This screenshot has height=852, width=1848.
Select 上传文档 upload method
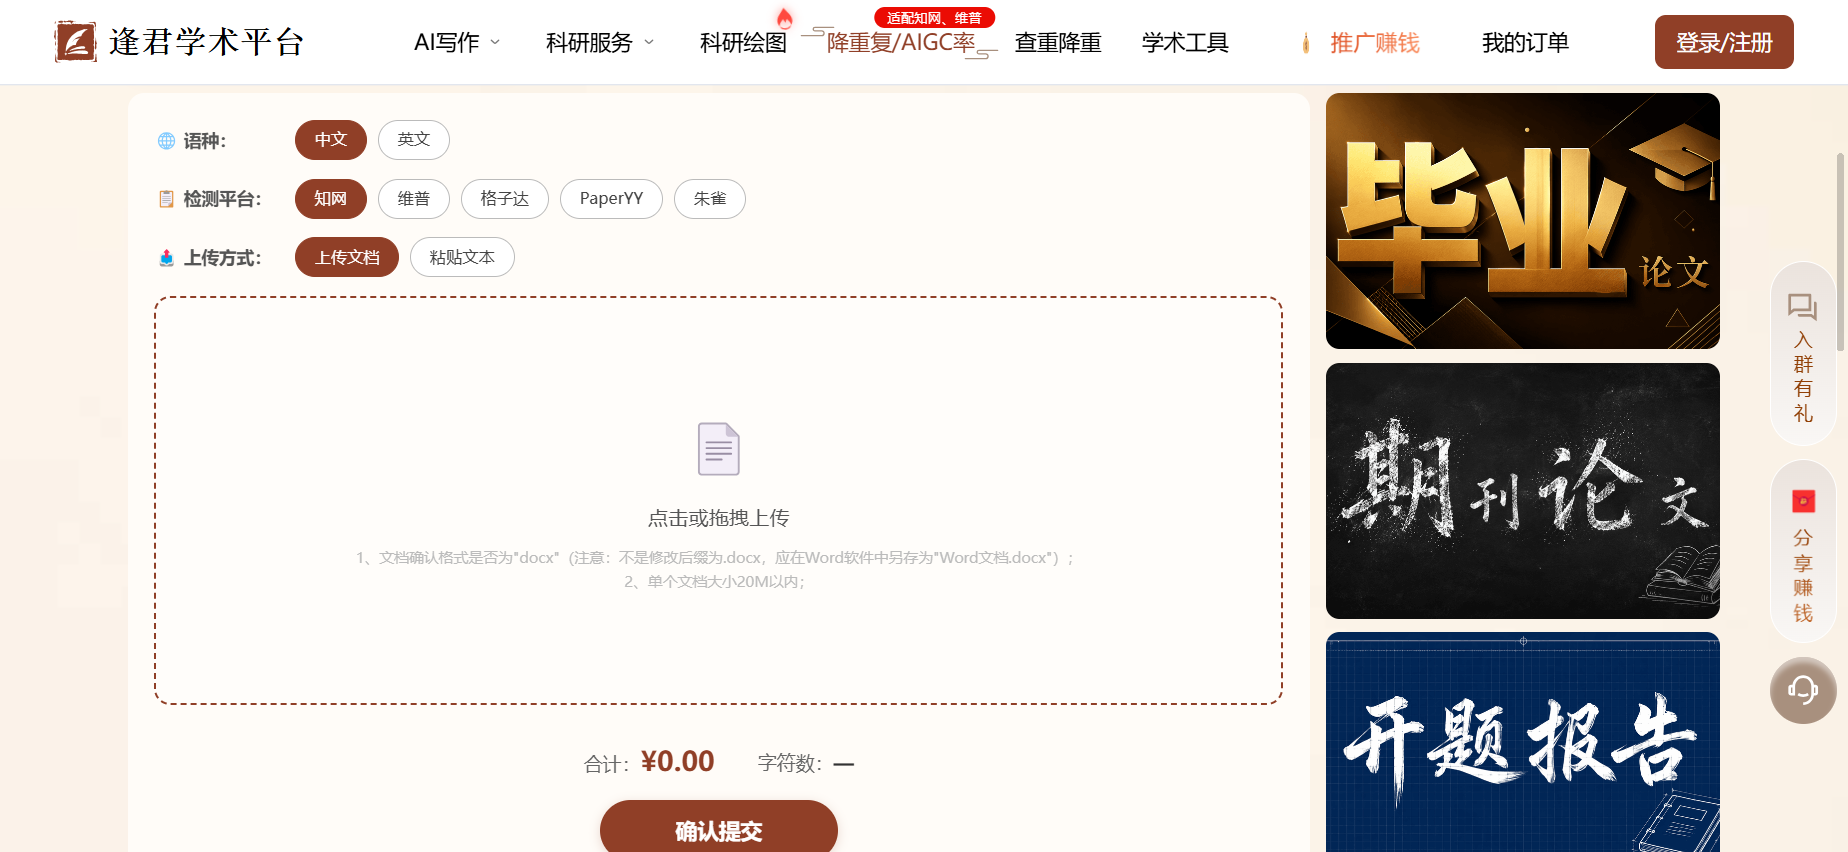[x=347, y=257]
